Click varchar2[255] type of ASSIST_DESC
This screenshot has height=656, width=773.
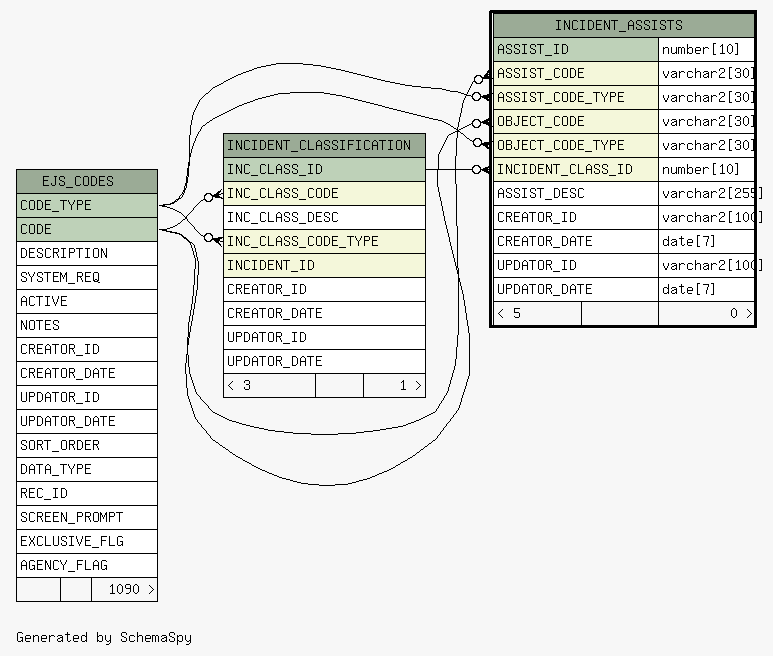(706, 193)
